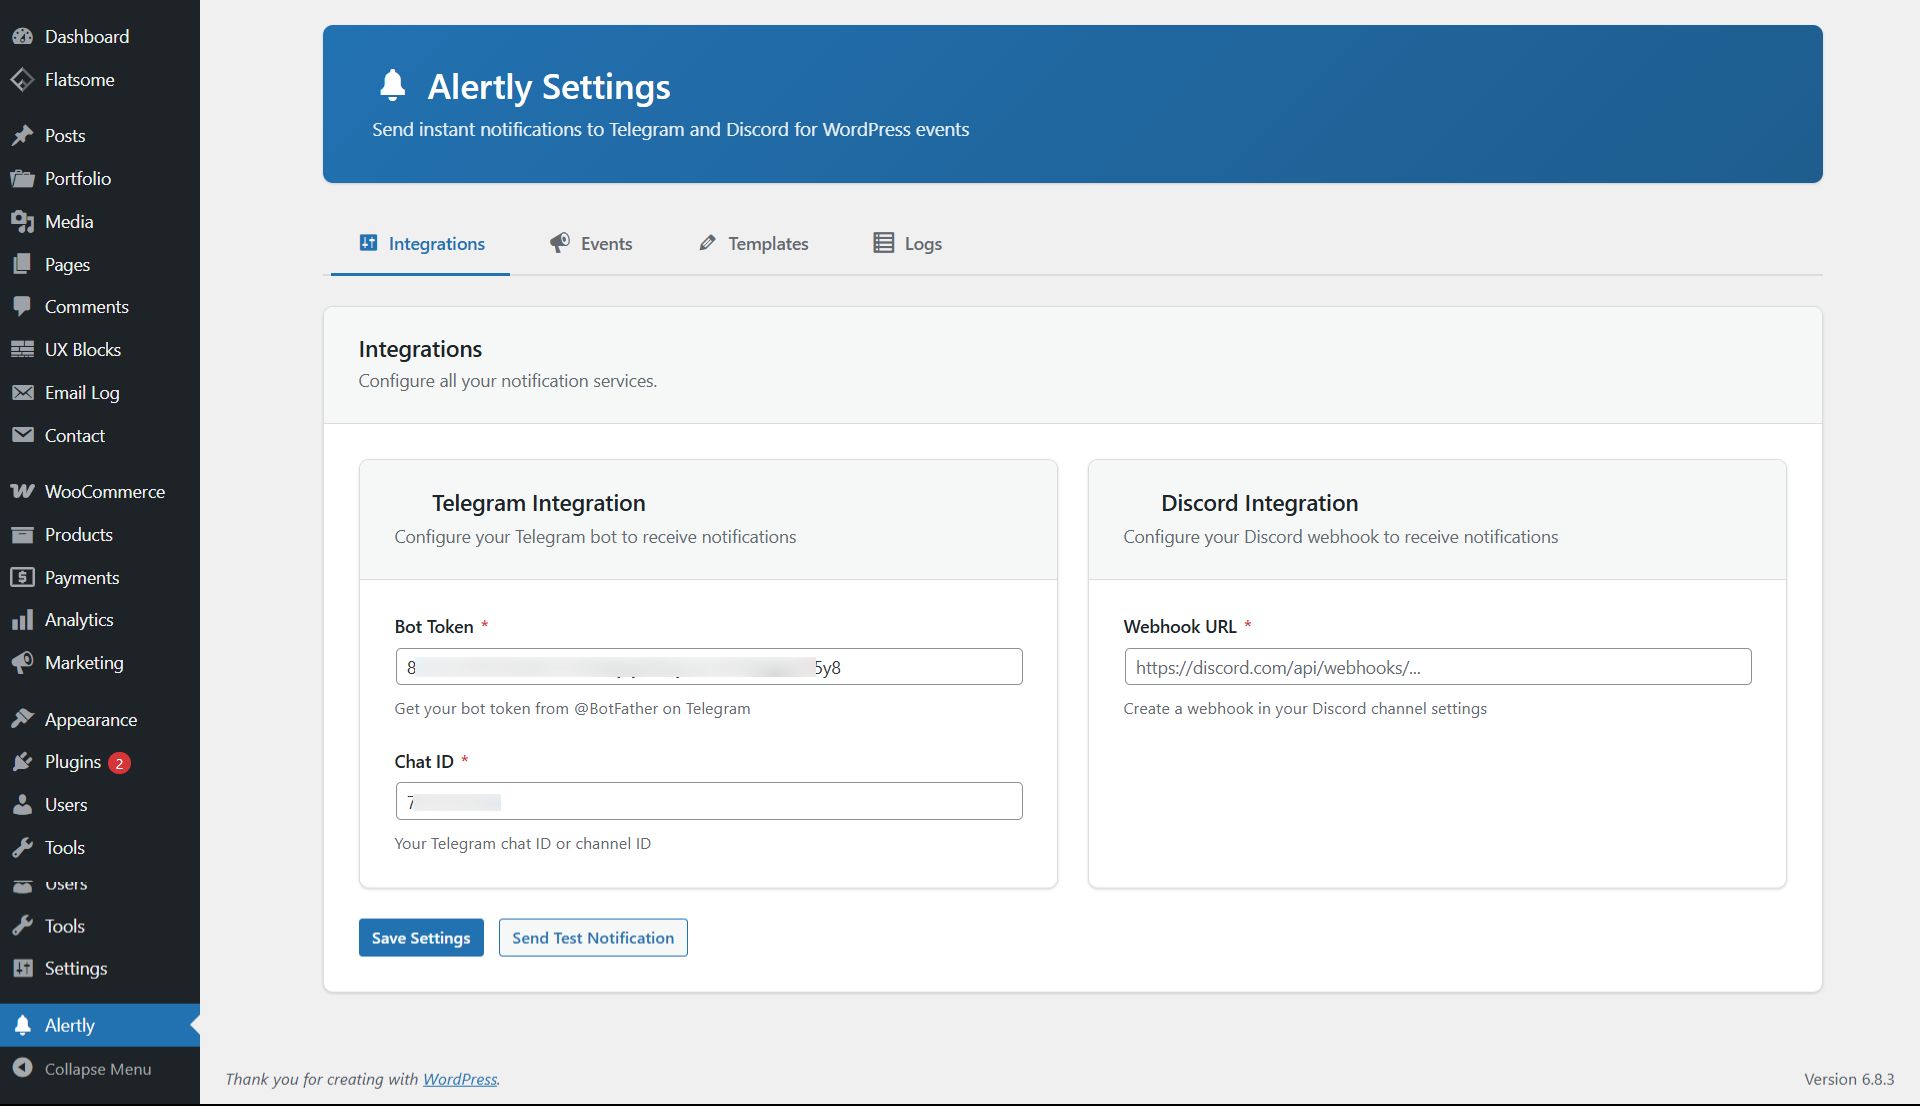
Task: Click the Analytics bar chart icon
Action: 22,620
